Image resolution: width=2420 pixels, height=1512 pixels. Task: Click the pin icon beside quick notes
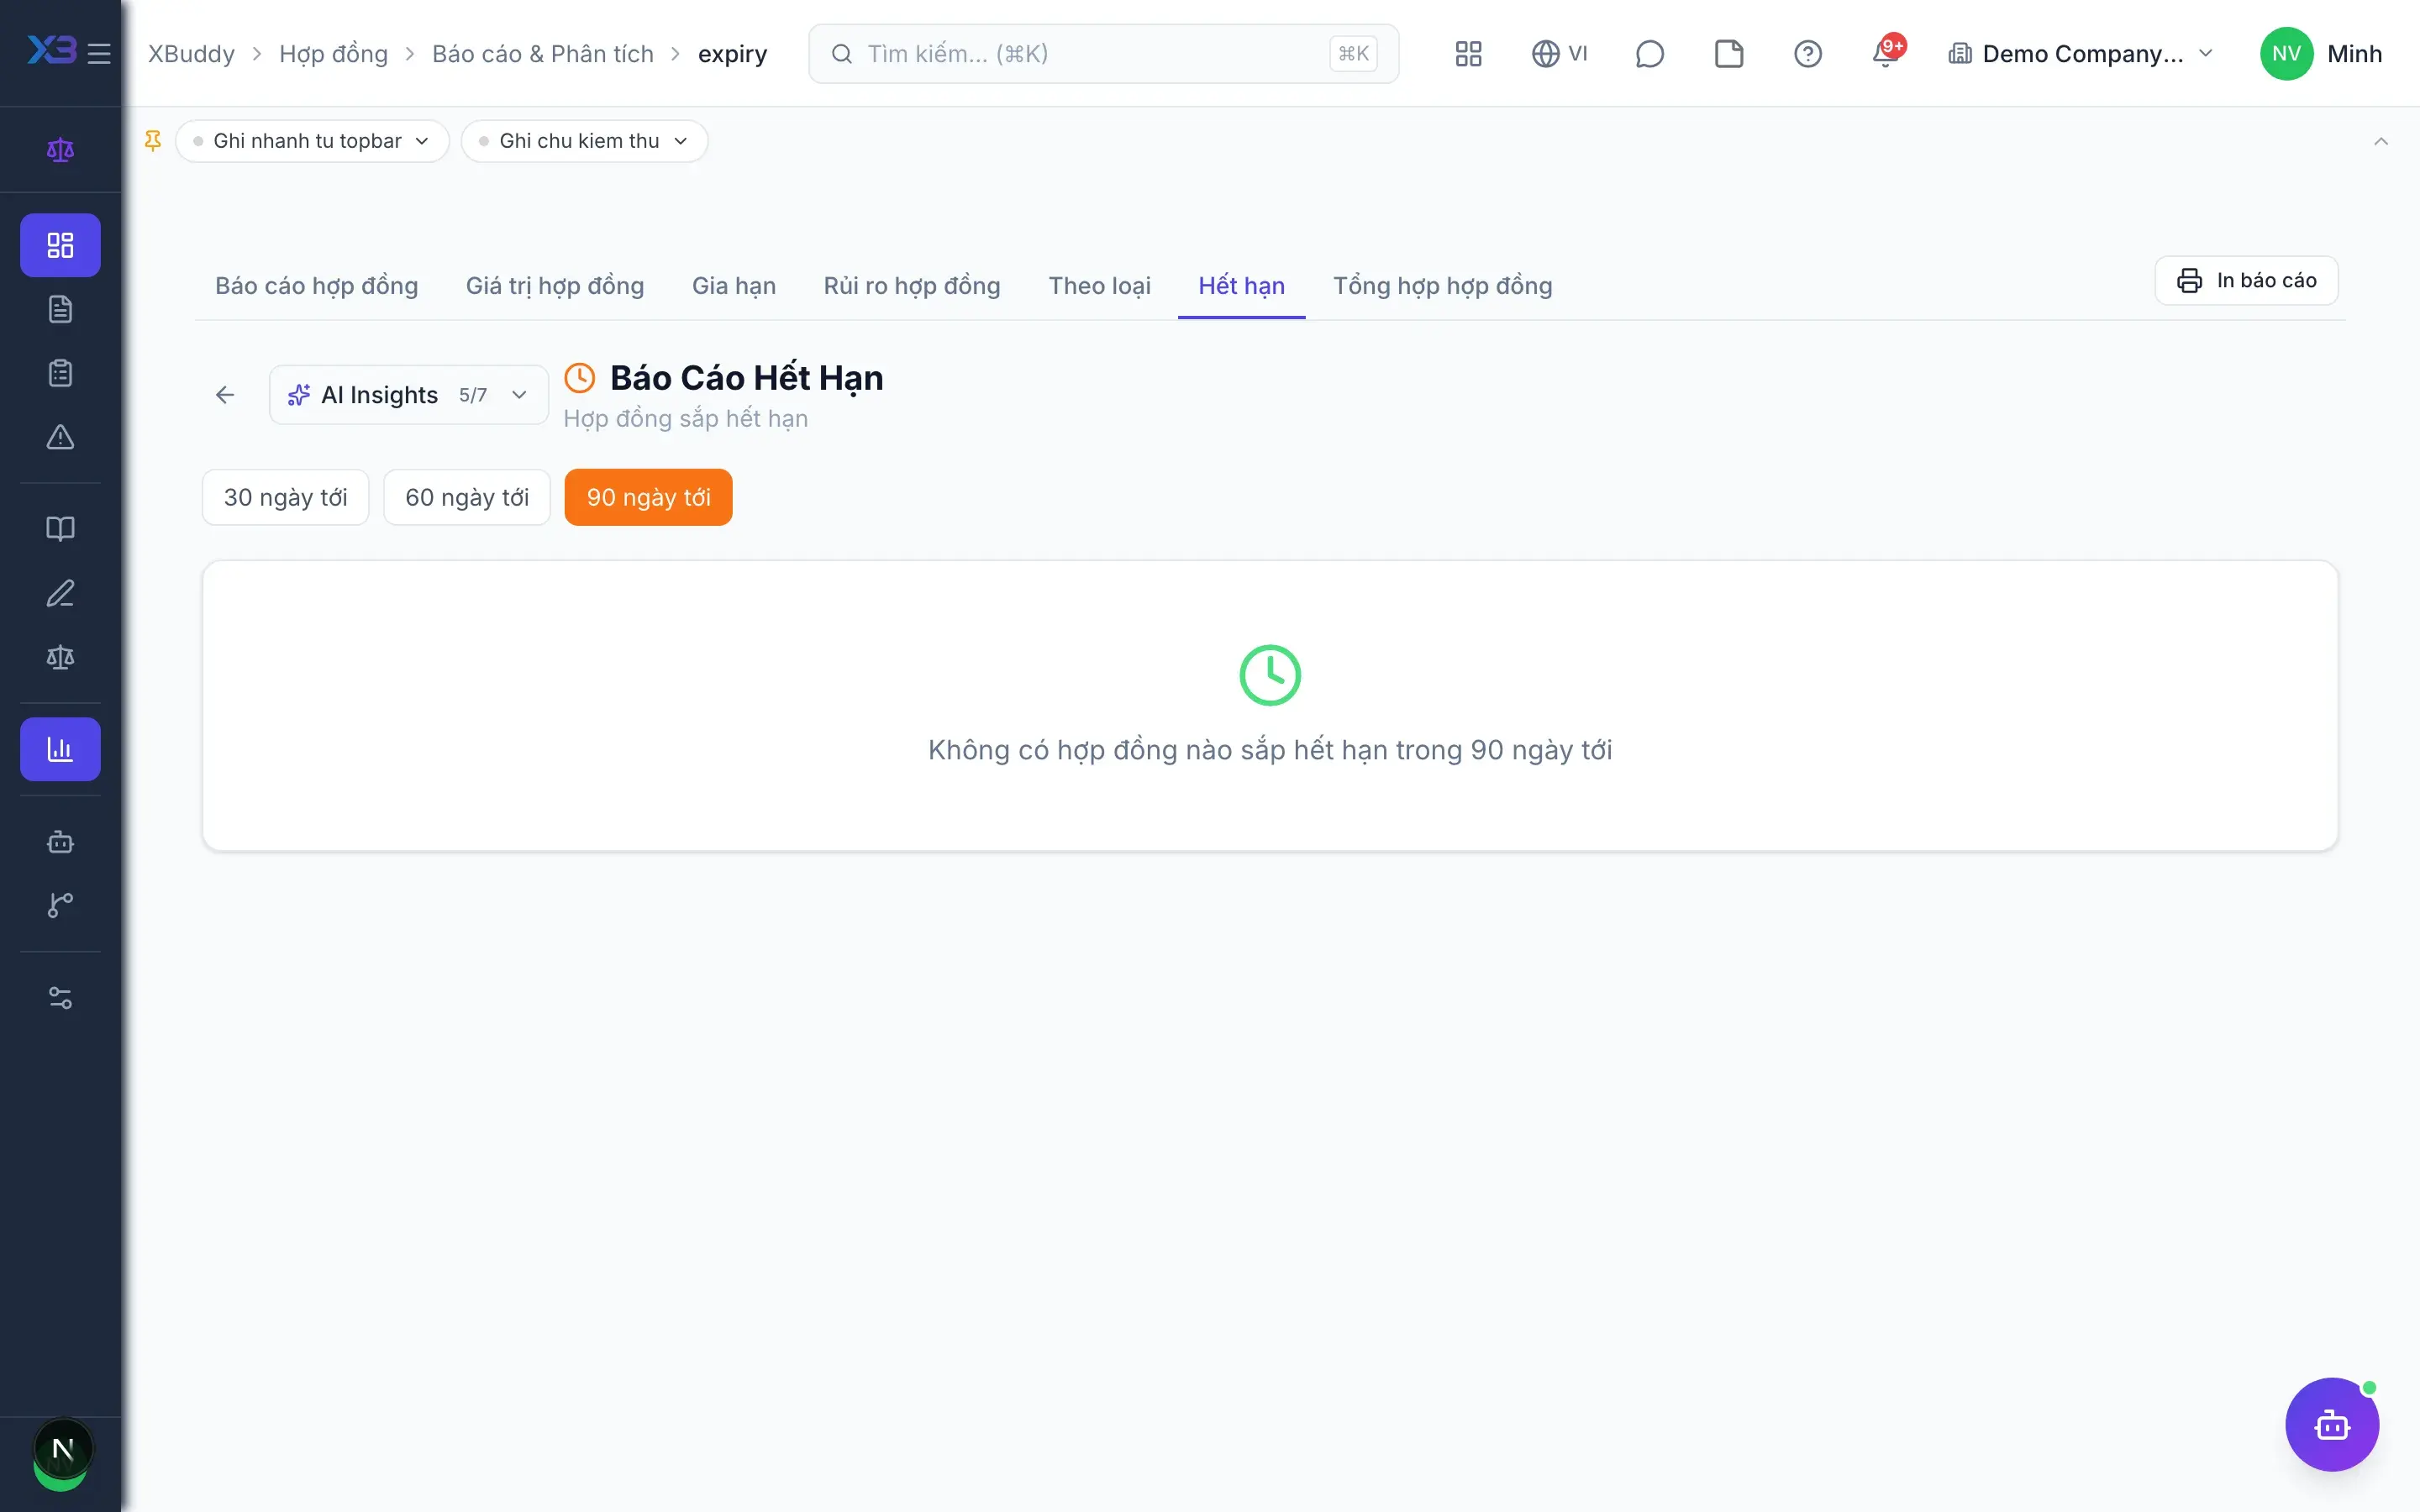(153, 141)
